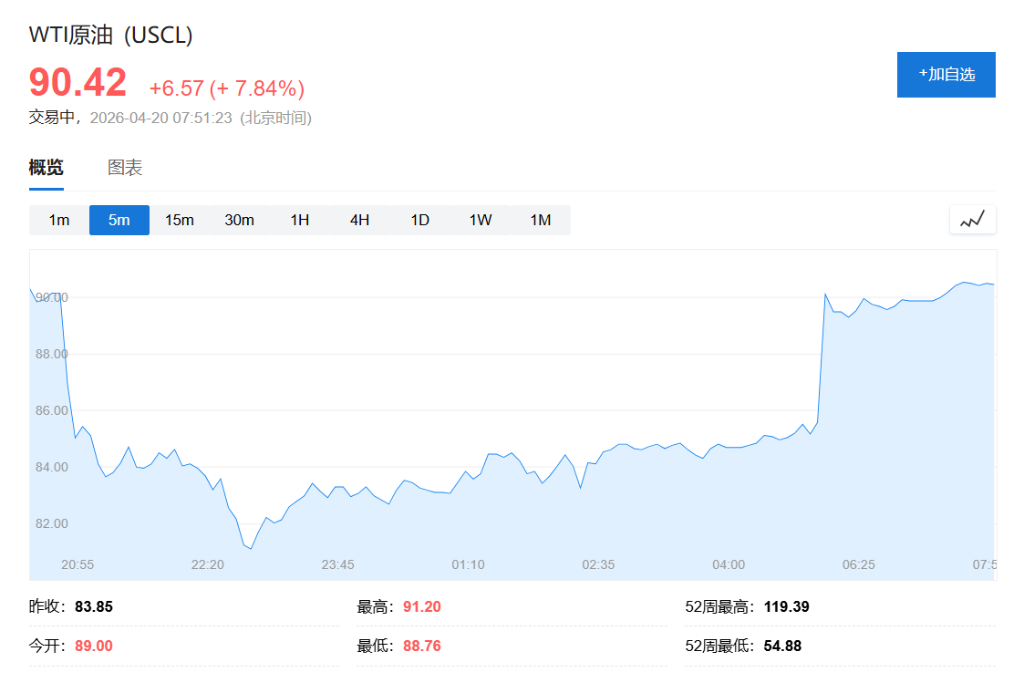Select the 1m timeframe

[x=58, y=219]
